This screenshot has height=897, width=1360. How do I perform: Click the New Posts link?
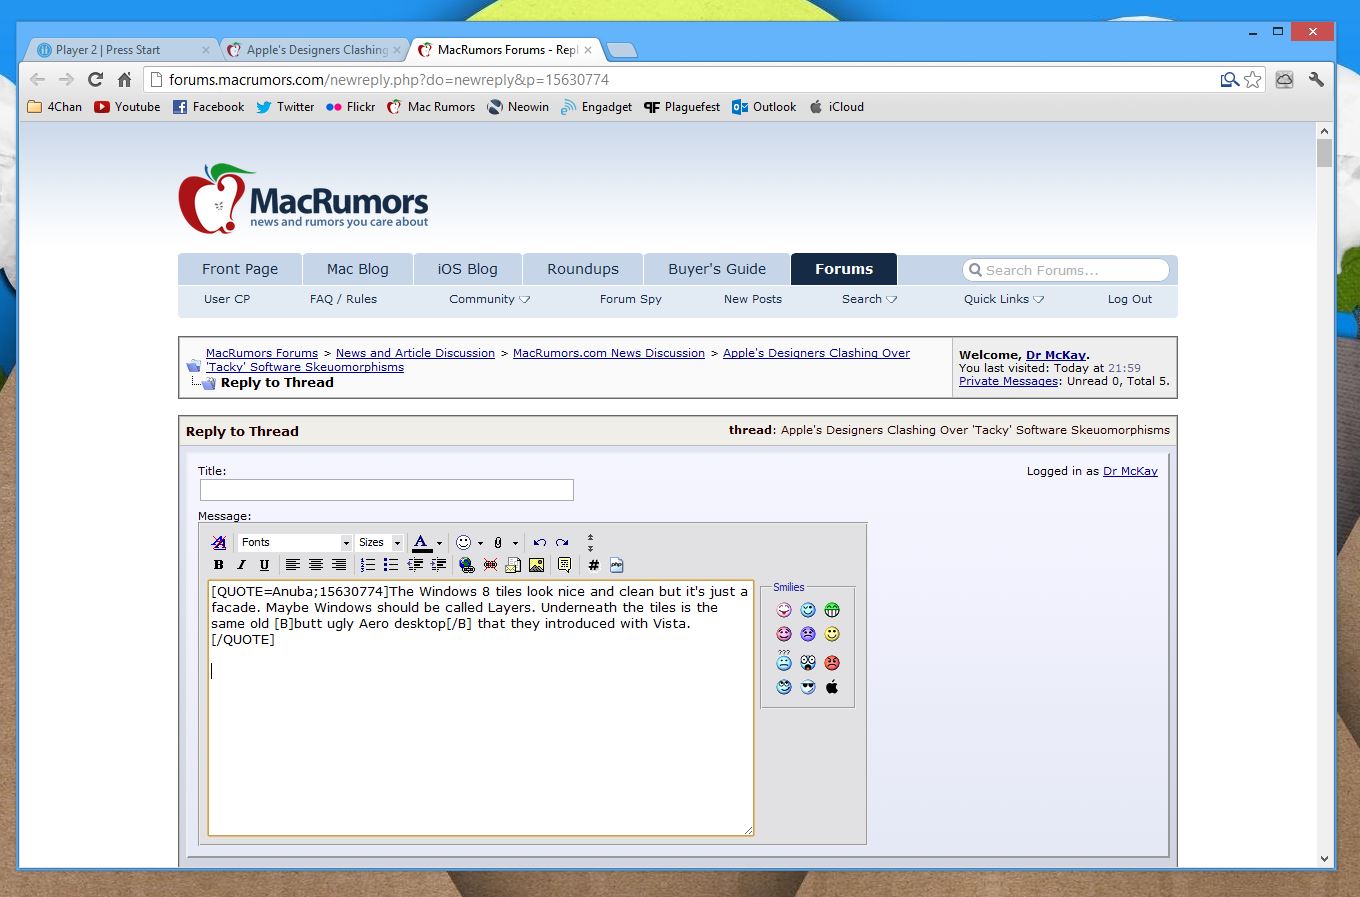[x=753, y=299]
